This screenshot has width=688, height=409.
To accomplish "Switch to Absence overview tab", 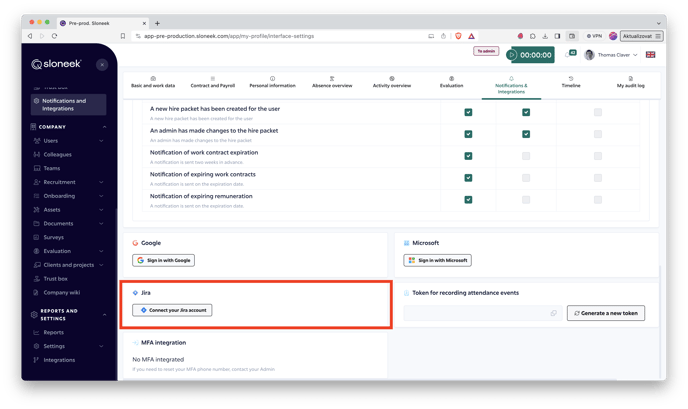I will (x=332, y=83).
